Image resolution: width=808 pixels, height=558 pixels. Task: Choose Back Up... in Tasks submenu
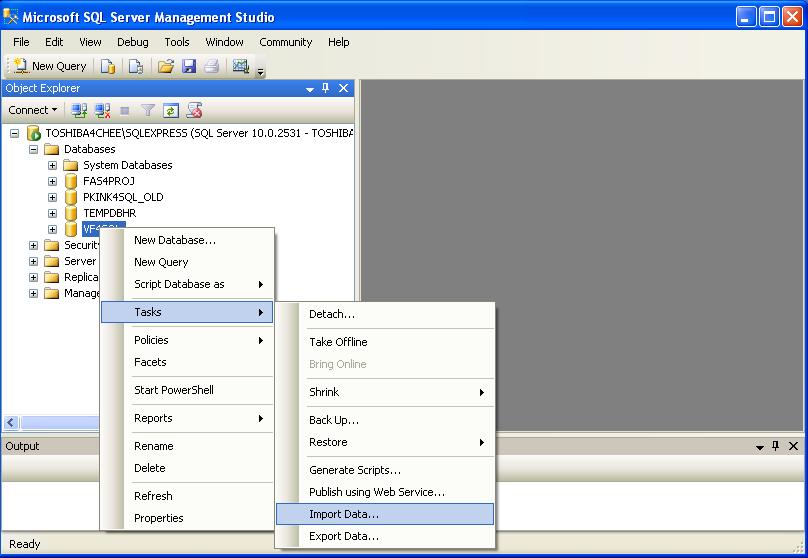[x=385, y=420]
